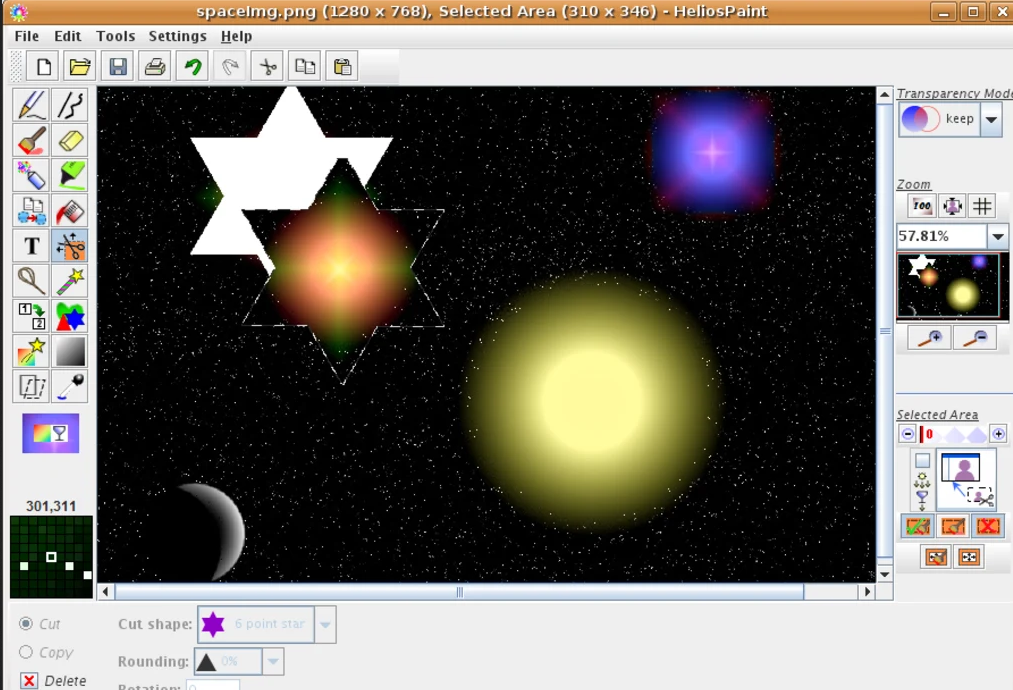Click the Undo green arrow icon

[192, 67]
